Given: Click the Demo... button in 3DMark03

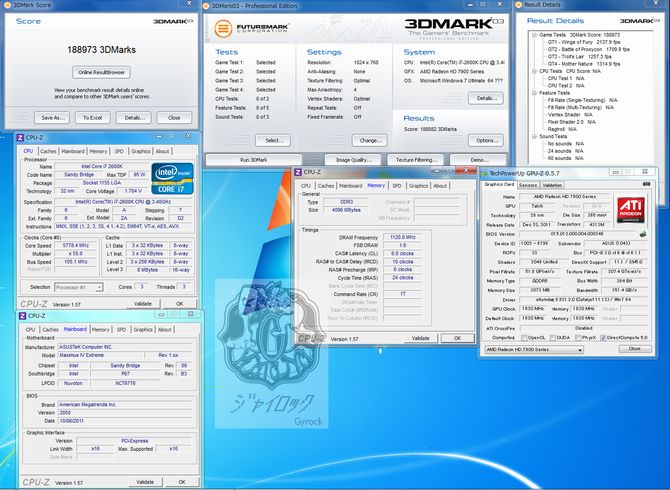Looking at the screenshot, I should pyautogui.click(x=478, y=160).
